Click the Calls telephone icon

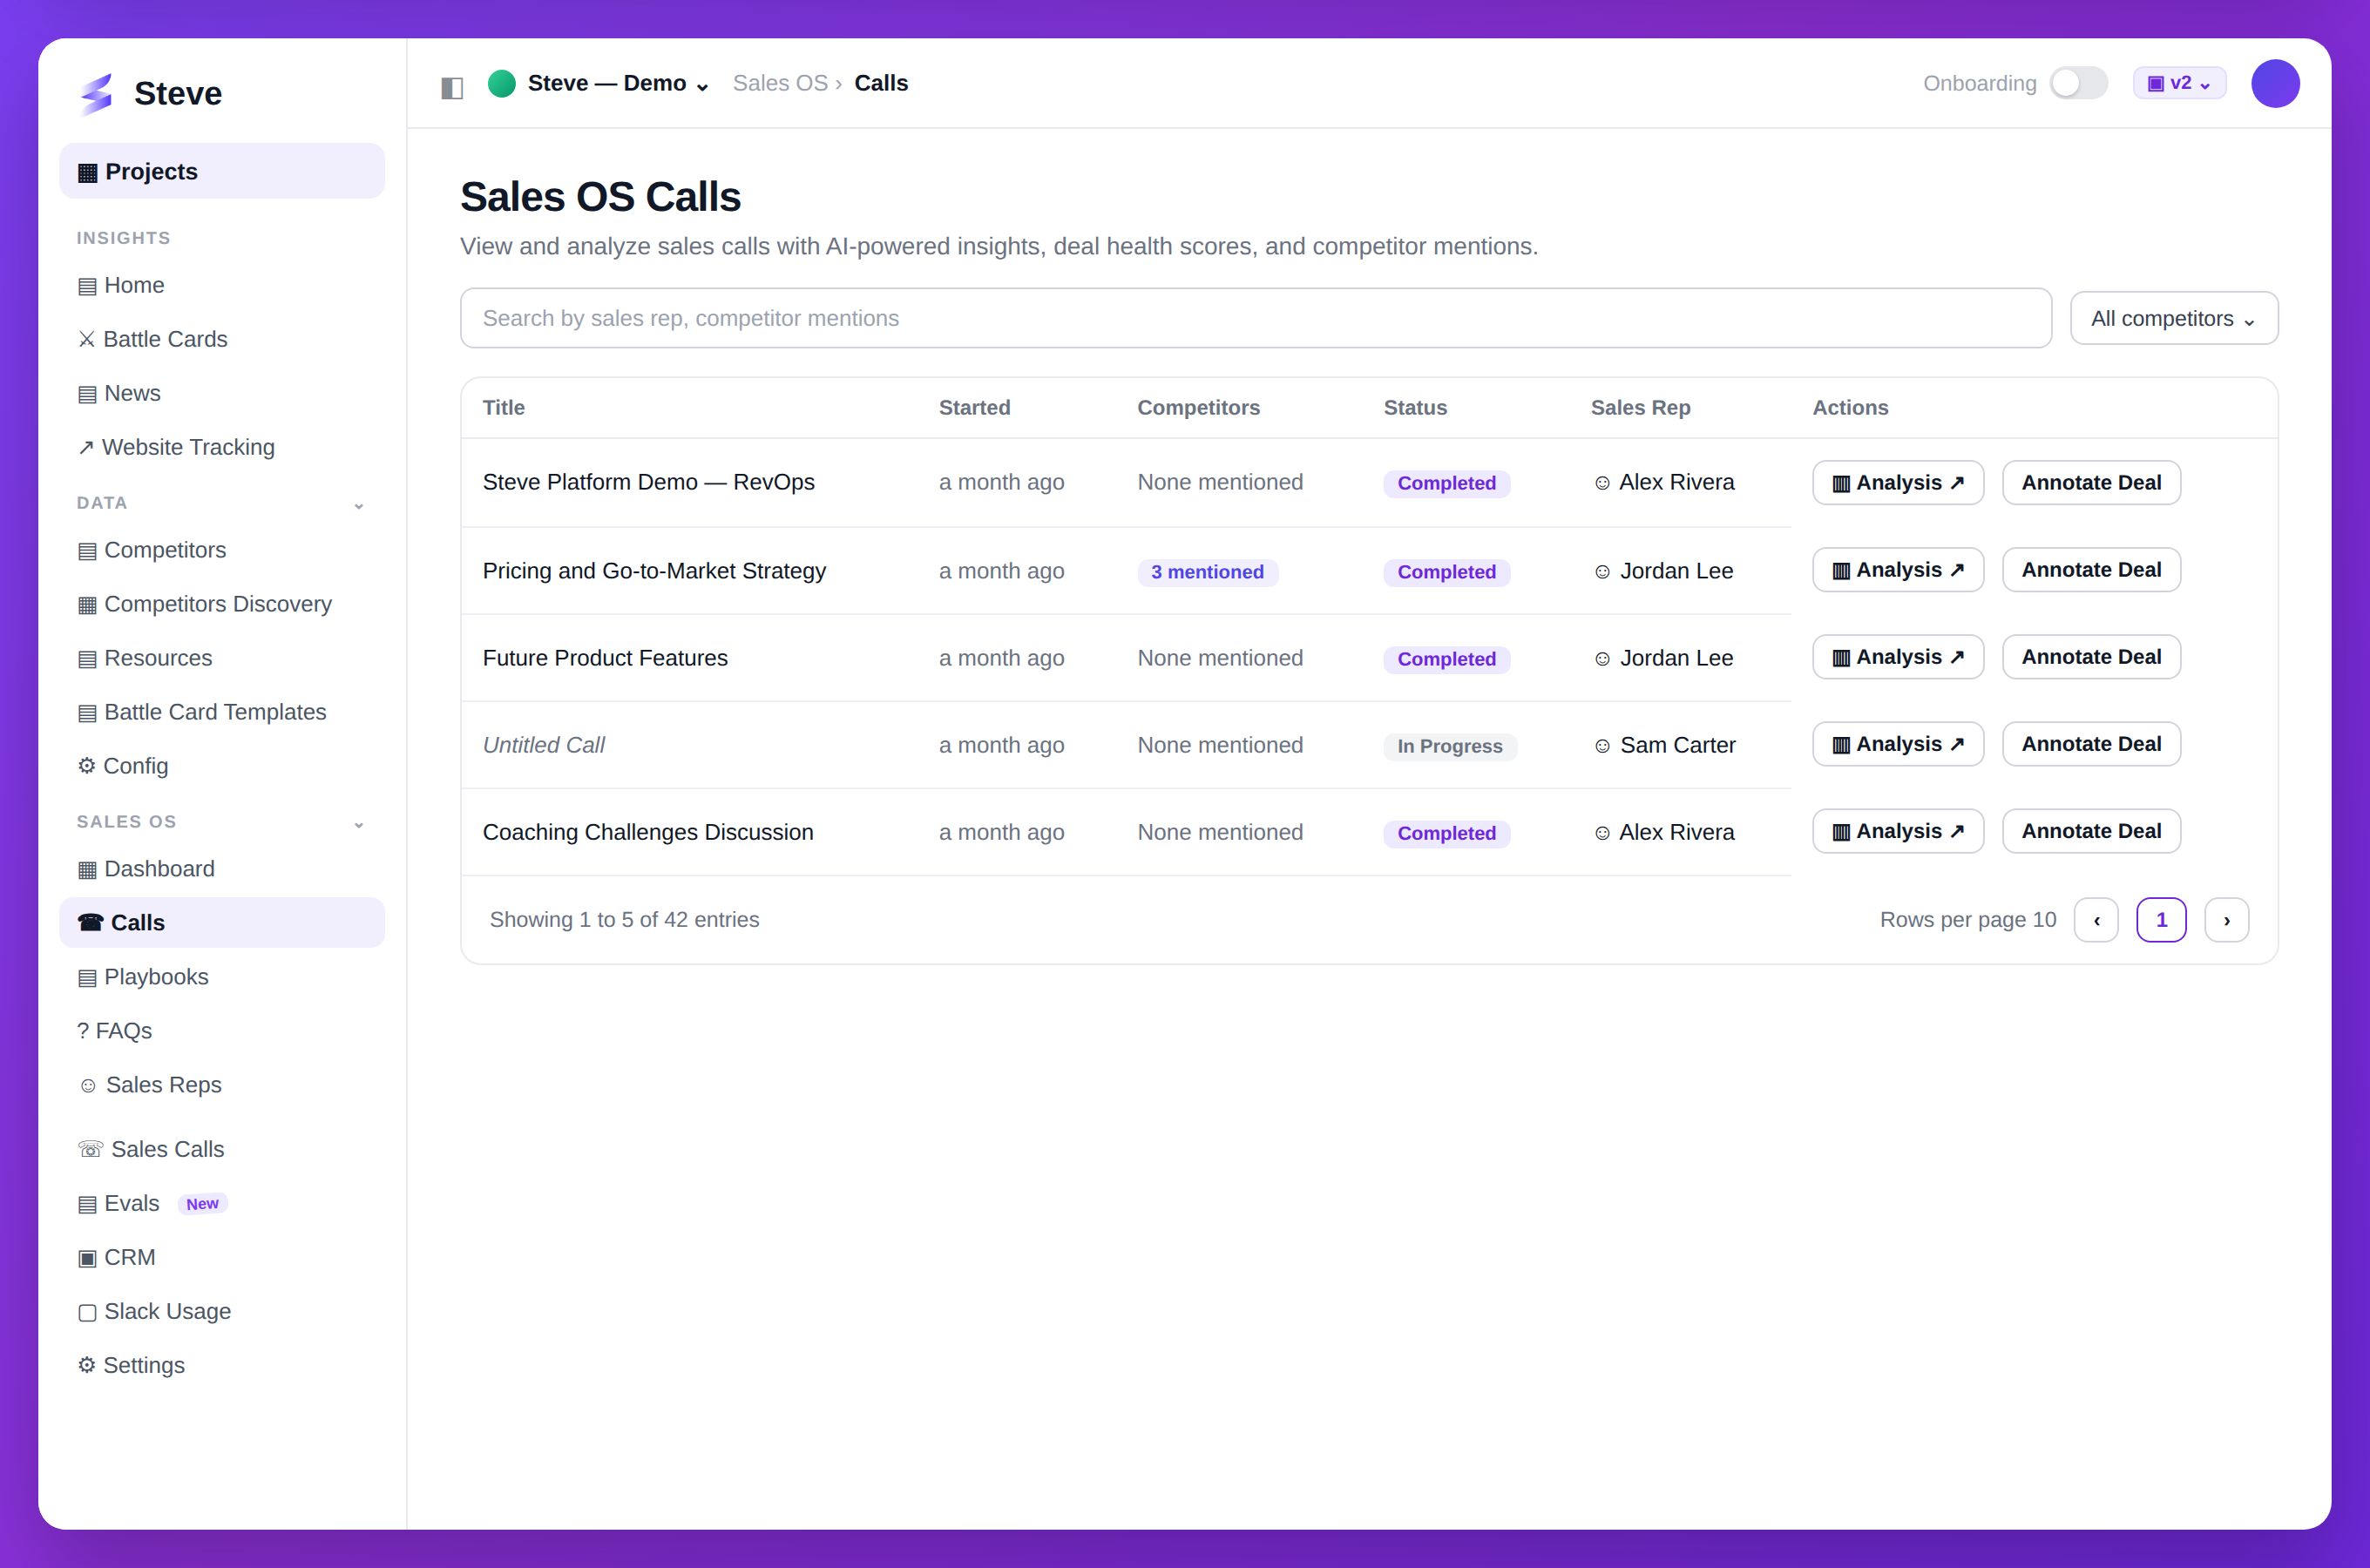90,923
